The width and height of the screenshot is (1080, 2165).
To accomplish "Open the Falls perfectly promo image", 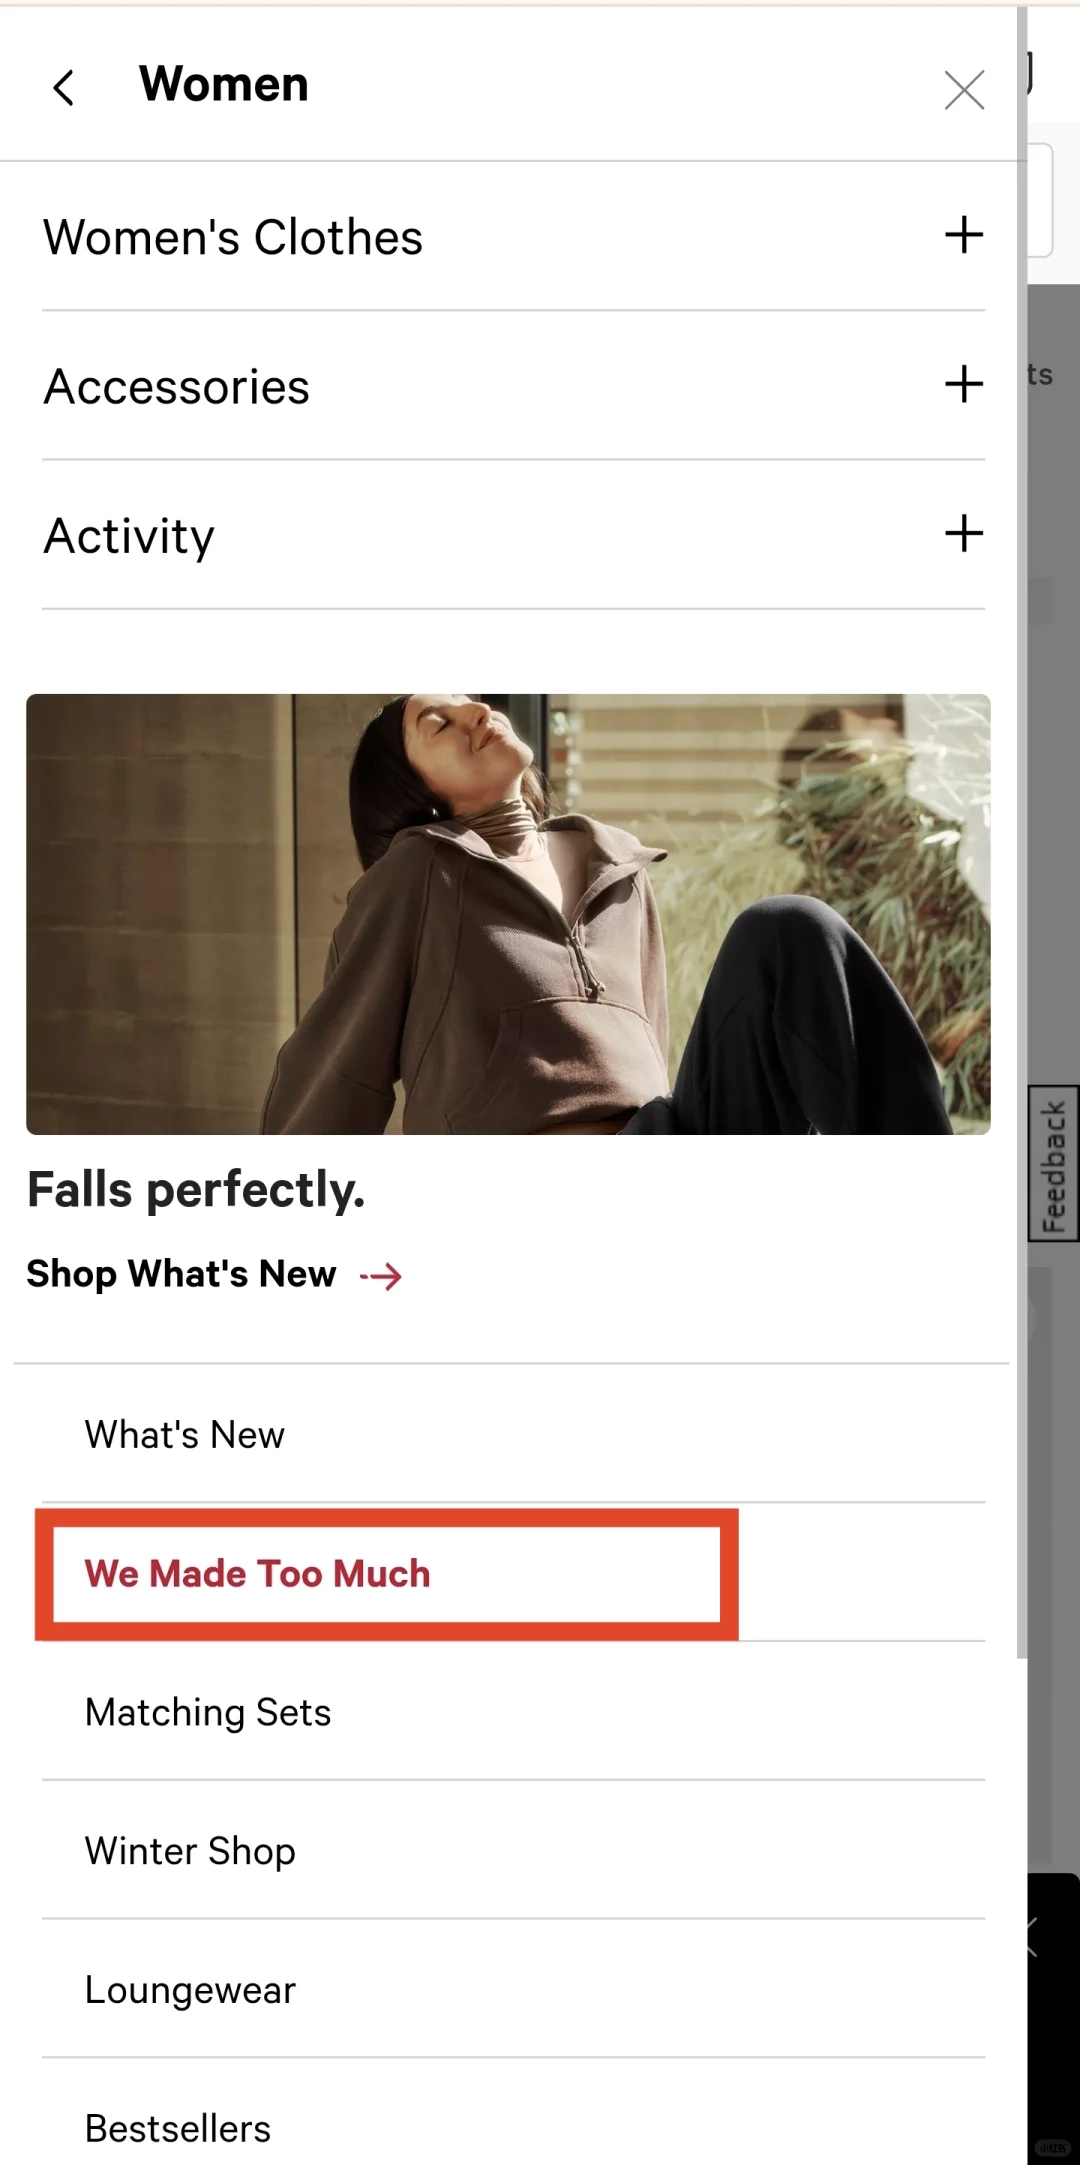I will (508, 914).
